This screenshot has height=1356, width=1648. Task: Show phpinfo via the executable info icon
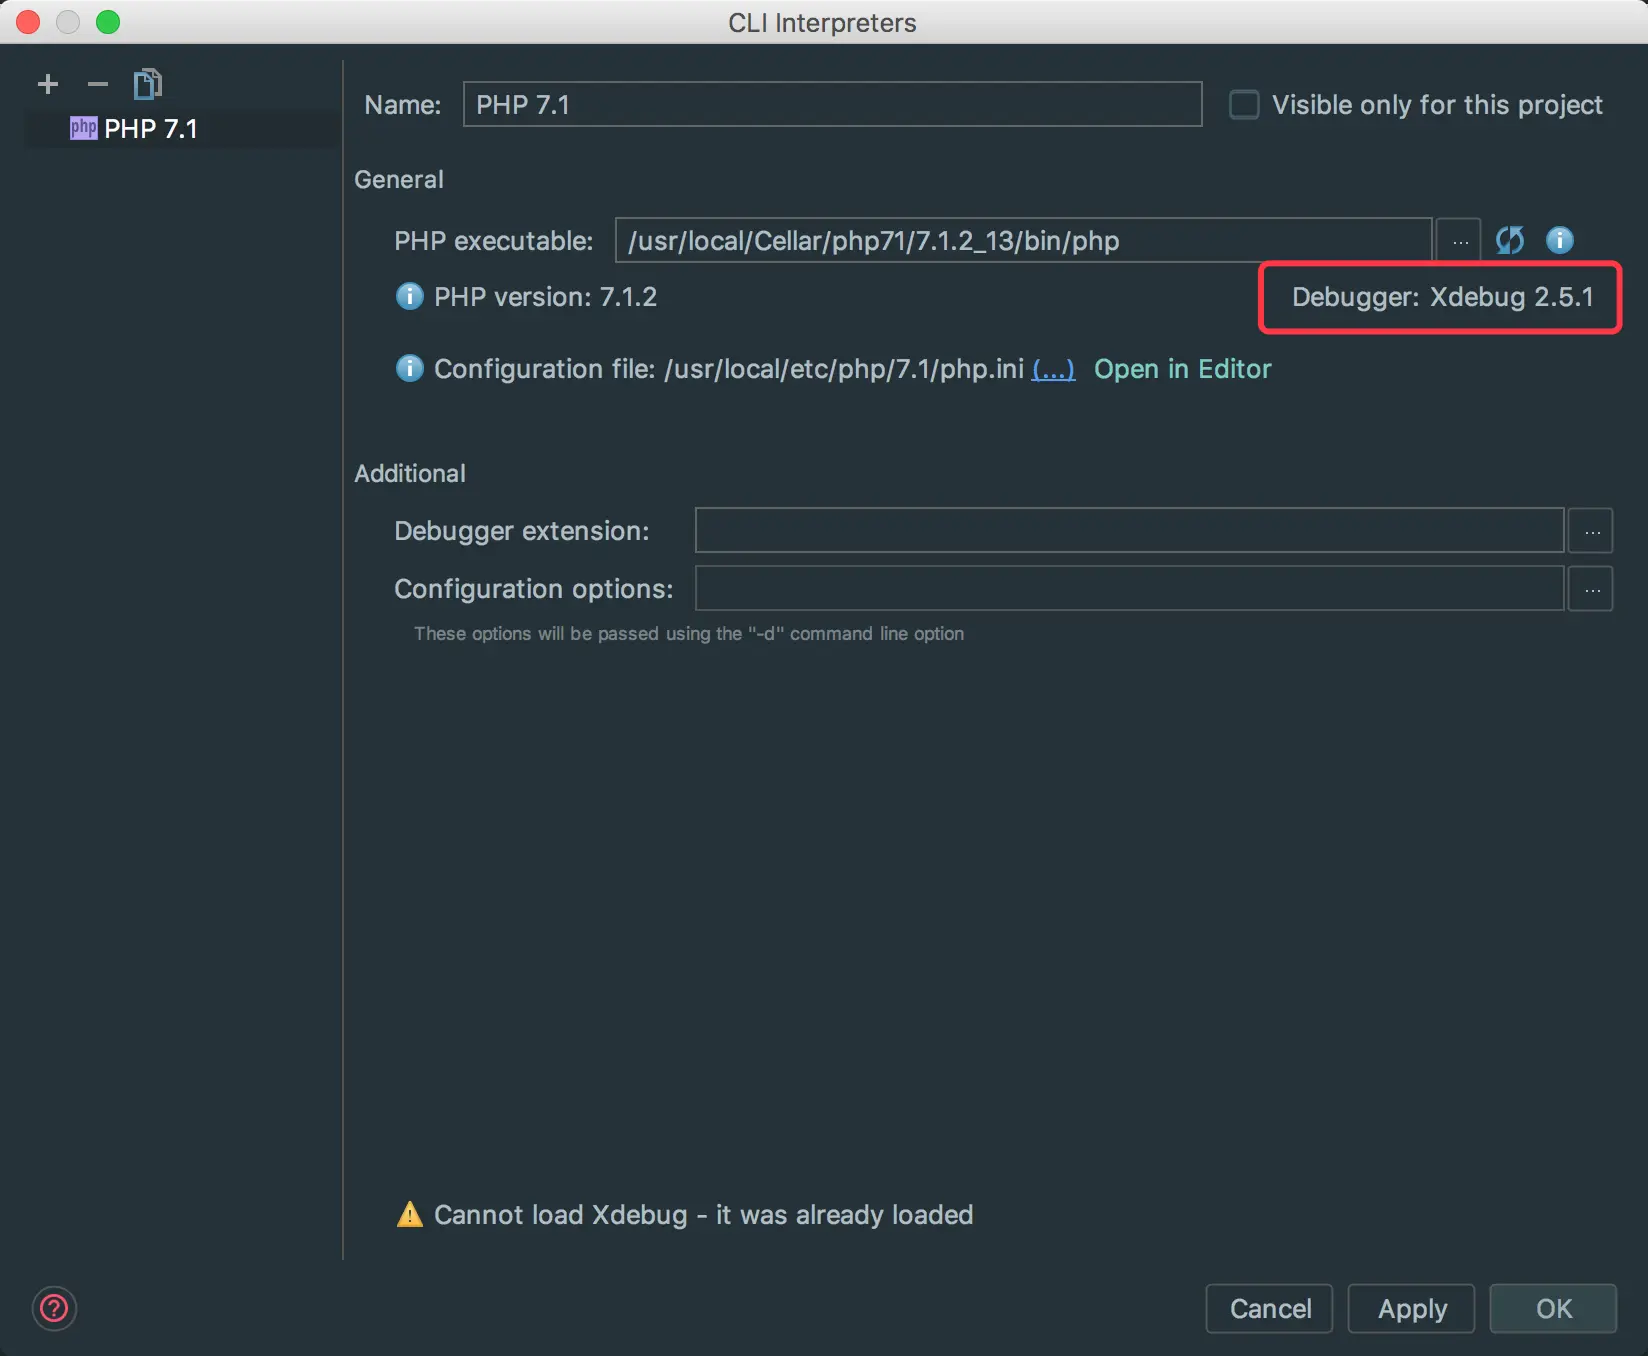pyautogui.click(x=1559, y=240)
